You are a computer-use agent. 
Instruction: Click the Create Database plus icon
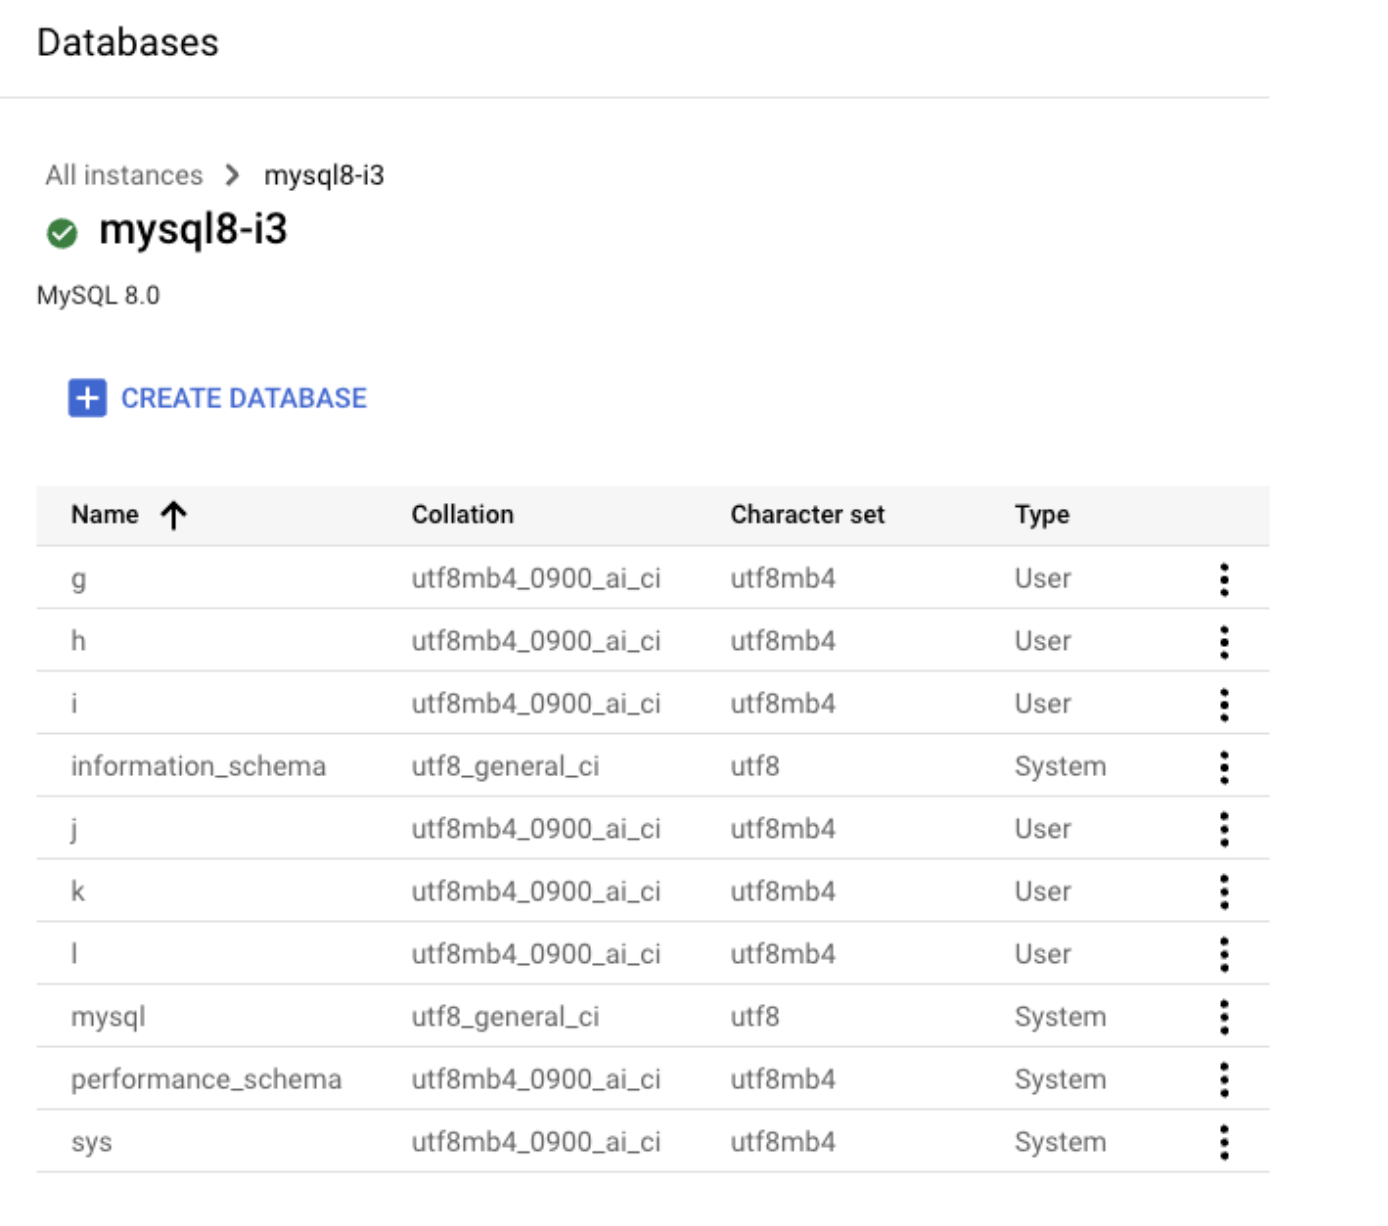click(x=87, y=398)
